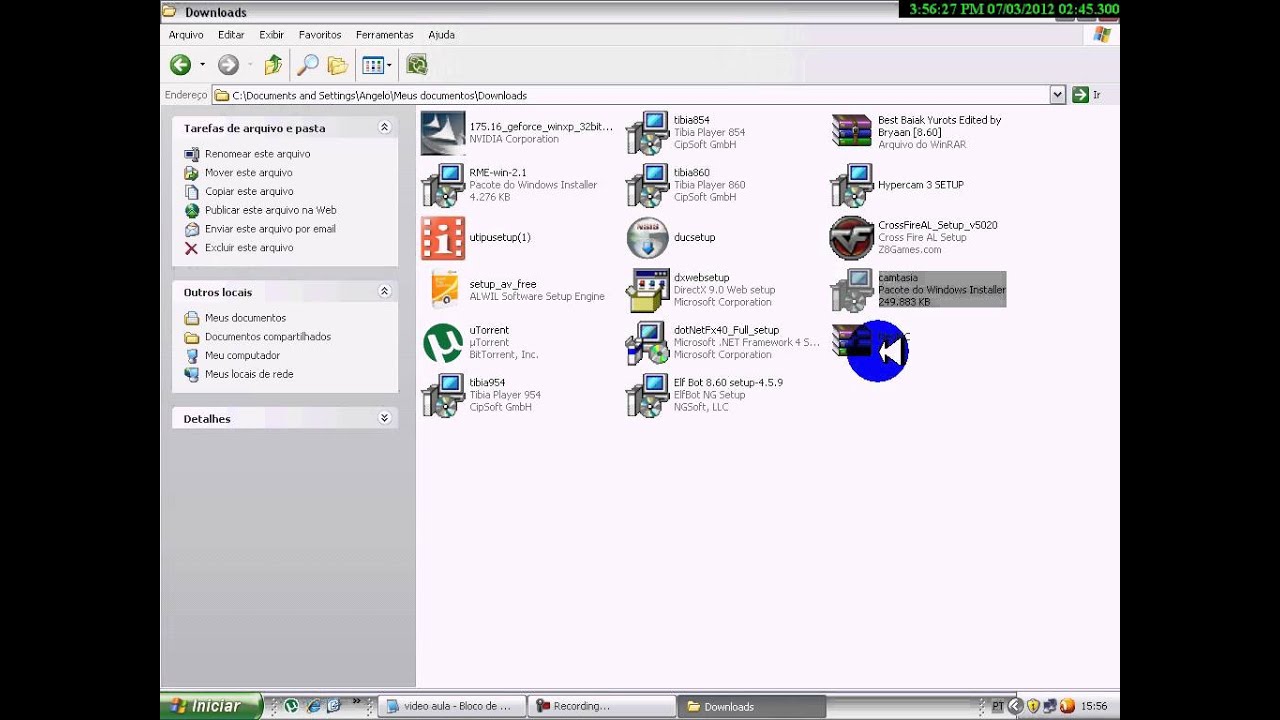Click the Ir go button
The width and height of the screenshot is (1280, 720).
1086,95
